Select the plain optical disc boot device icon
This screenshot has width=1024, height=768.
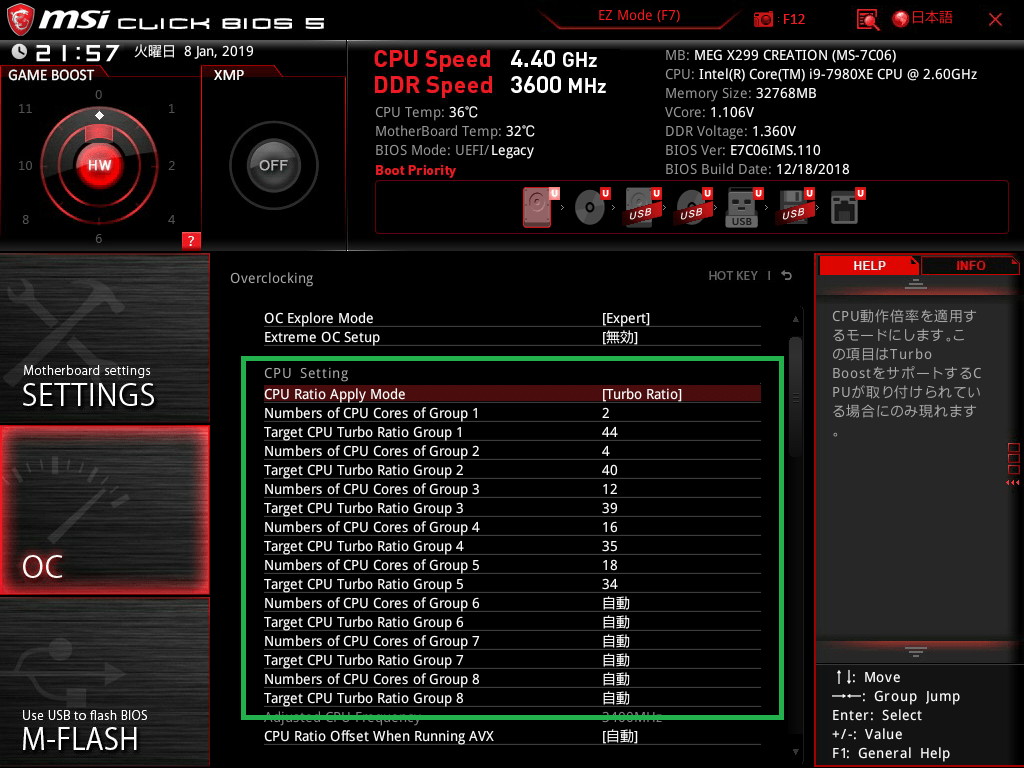590,208
